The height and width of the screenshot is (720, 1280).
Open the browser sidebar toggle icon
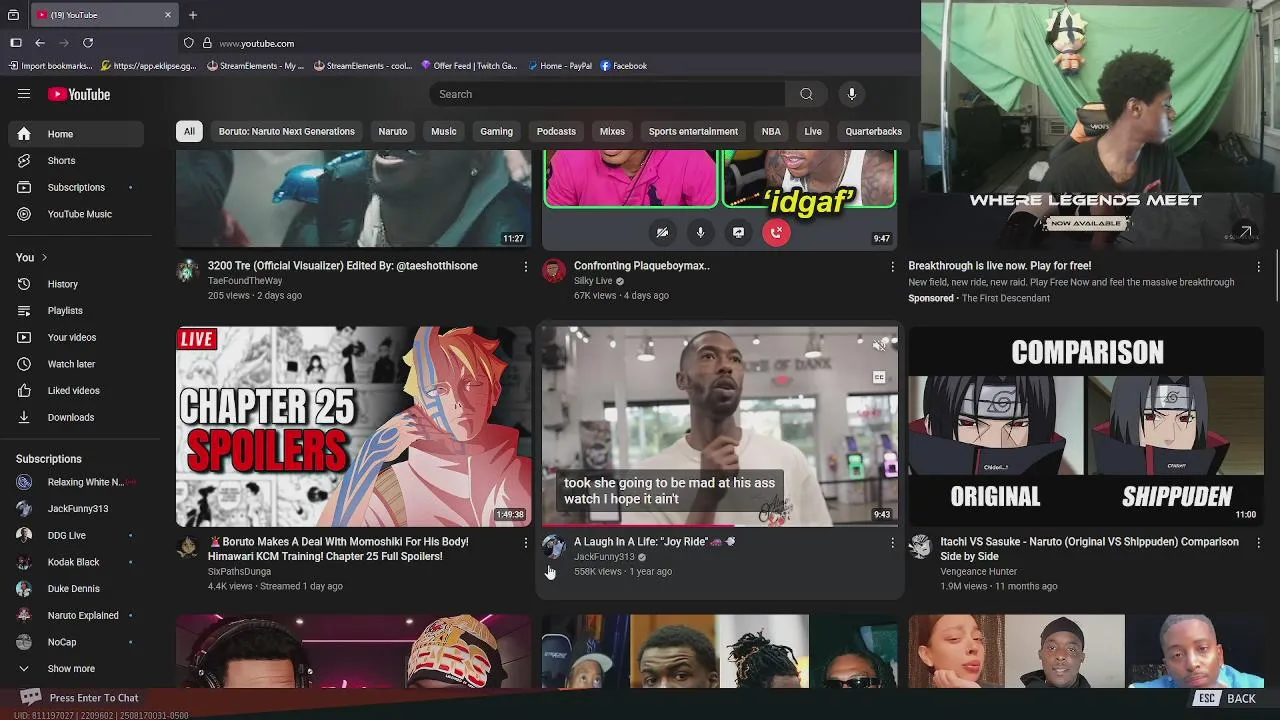tap(16, 43)
